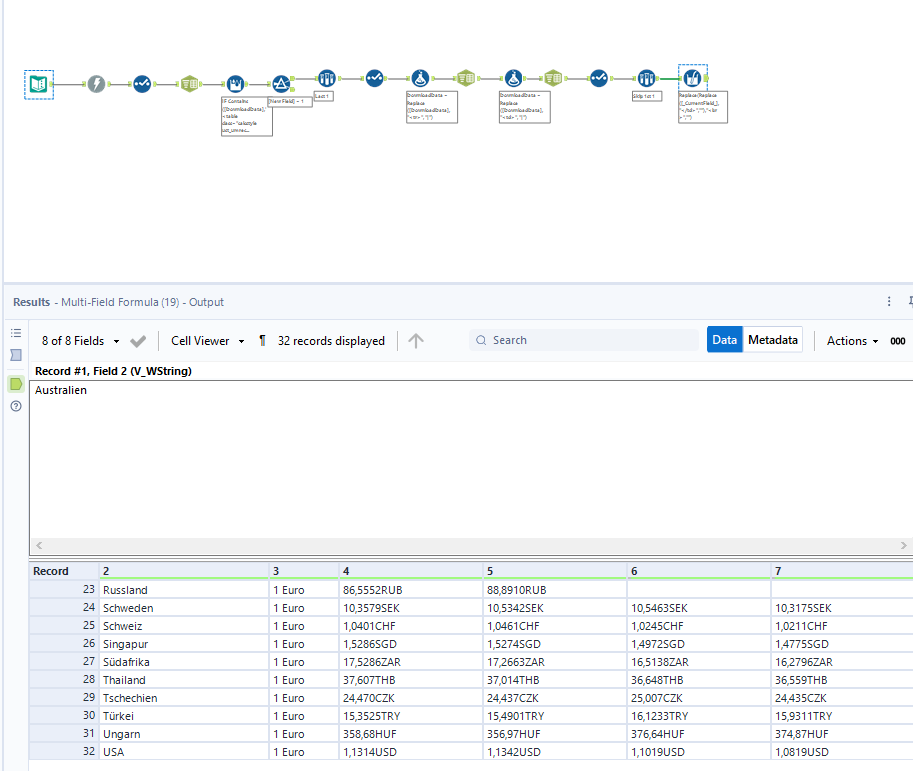Click the Download tool with lightning icon
This screenshot has width=913, height=771.
pos(97,84)
